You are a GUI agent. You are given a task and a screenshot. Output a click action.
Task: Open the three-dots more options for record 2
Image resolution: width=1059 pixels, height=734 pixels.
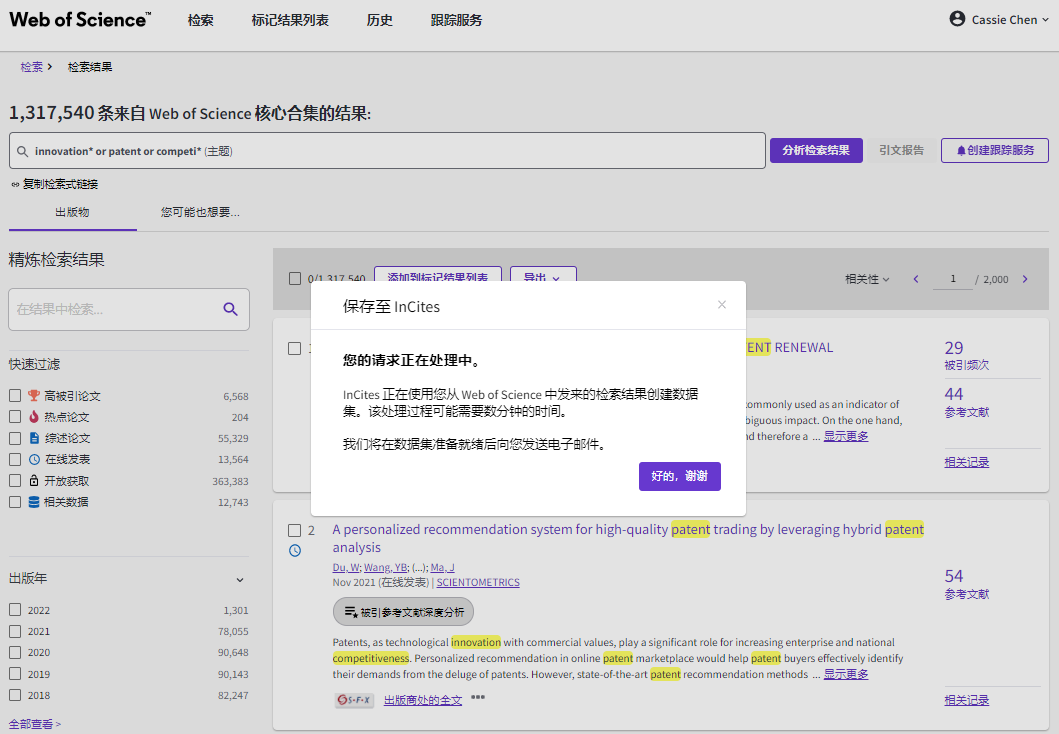click(477, 698)
